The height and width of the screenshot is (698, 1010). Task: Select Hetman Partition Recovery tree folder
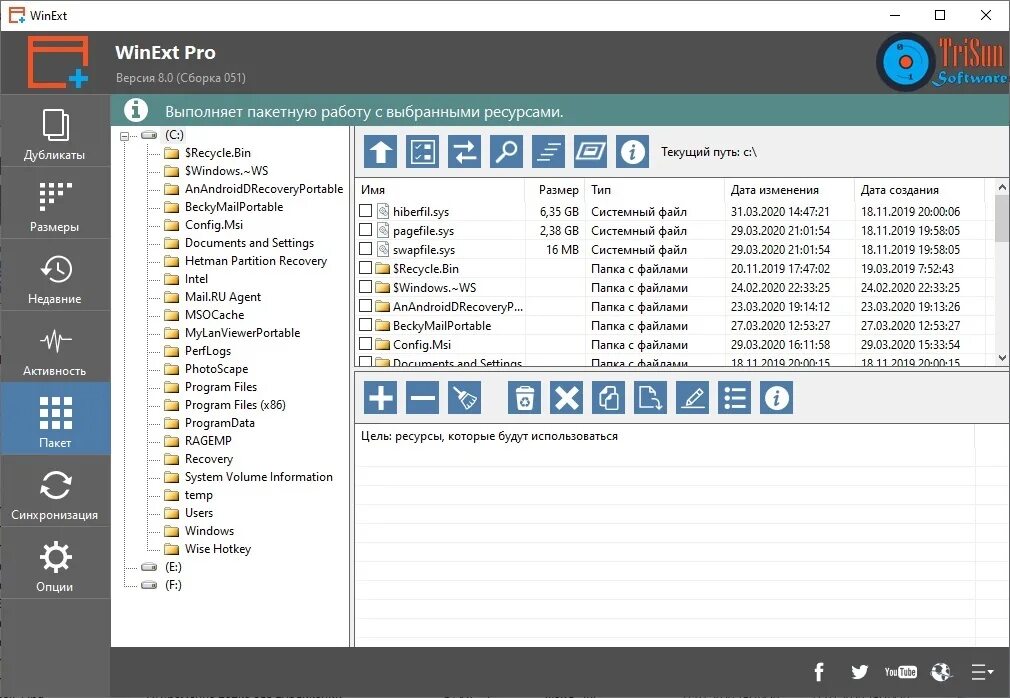pyautogui.click(x=256, y=261)
